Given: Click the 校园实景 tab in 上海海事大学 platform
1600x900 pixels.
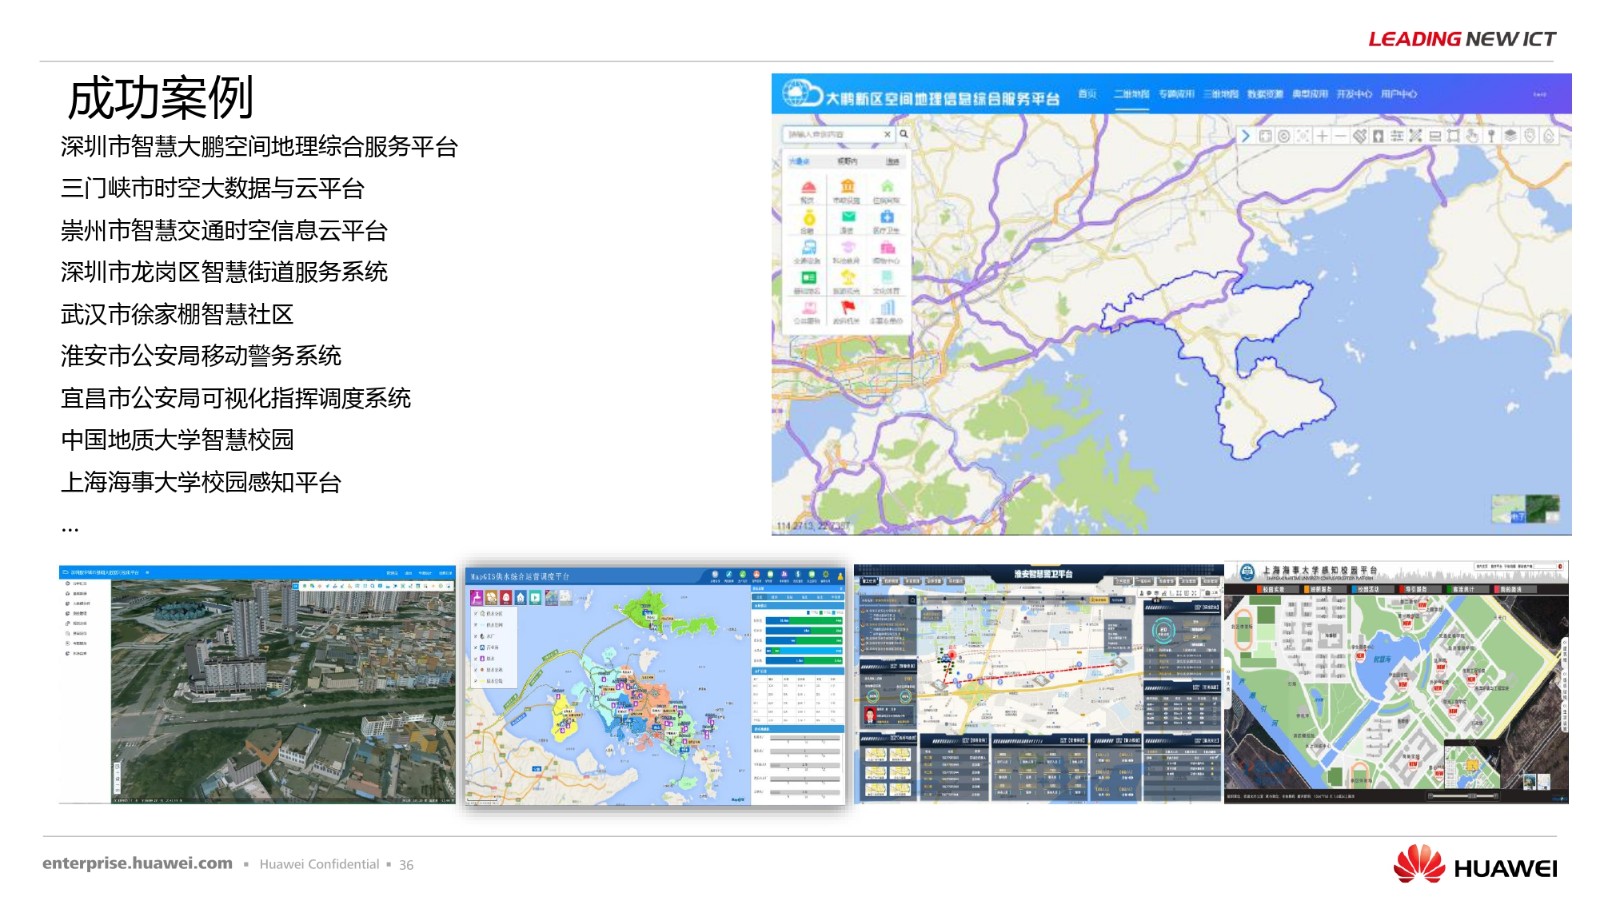Looking at the screenshot, I should (1278, 589).
